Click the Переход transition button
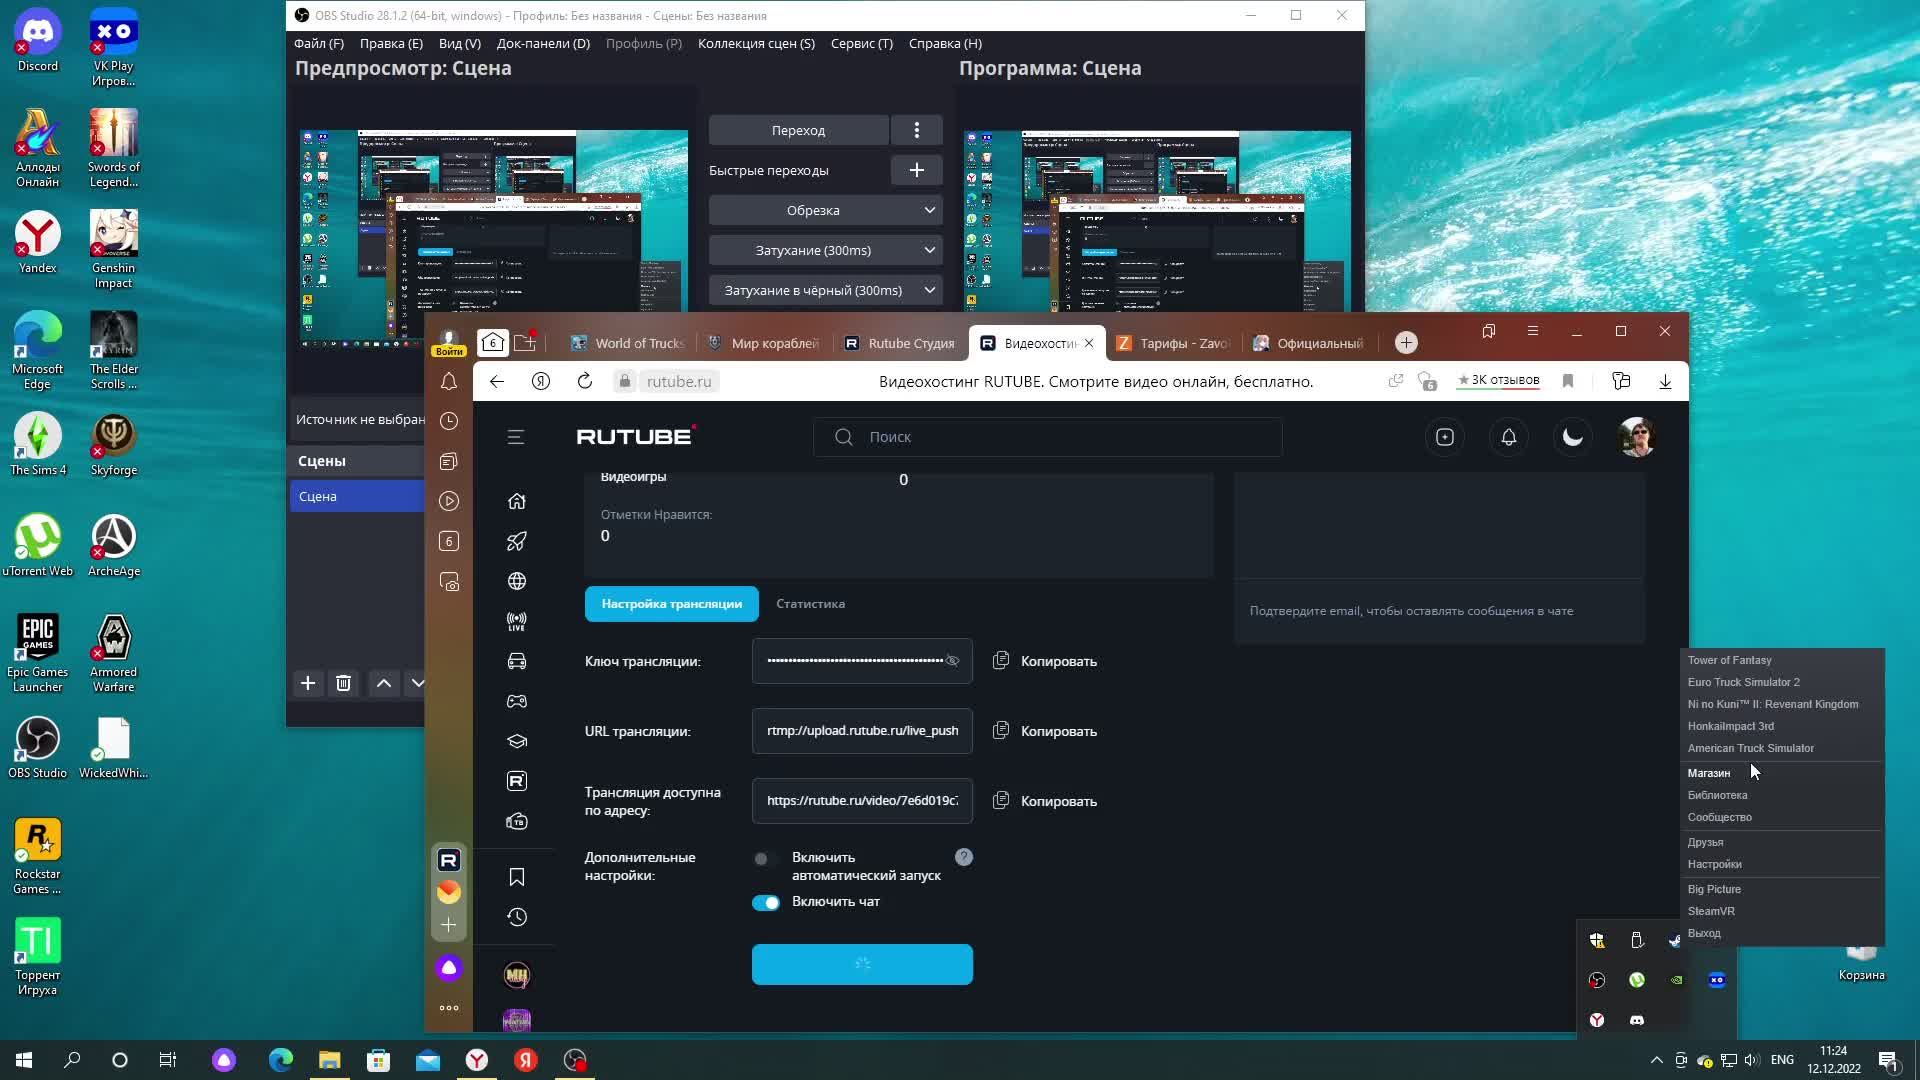Viewport: 1920px width, 1080px height. (798, 130)
